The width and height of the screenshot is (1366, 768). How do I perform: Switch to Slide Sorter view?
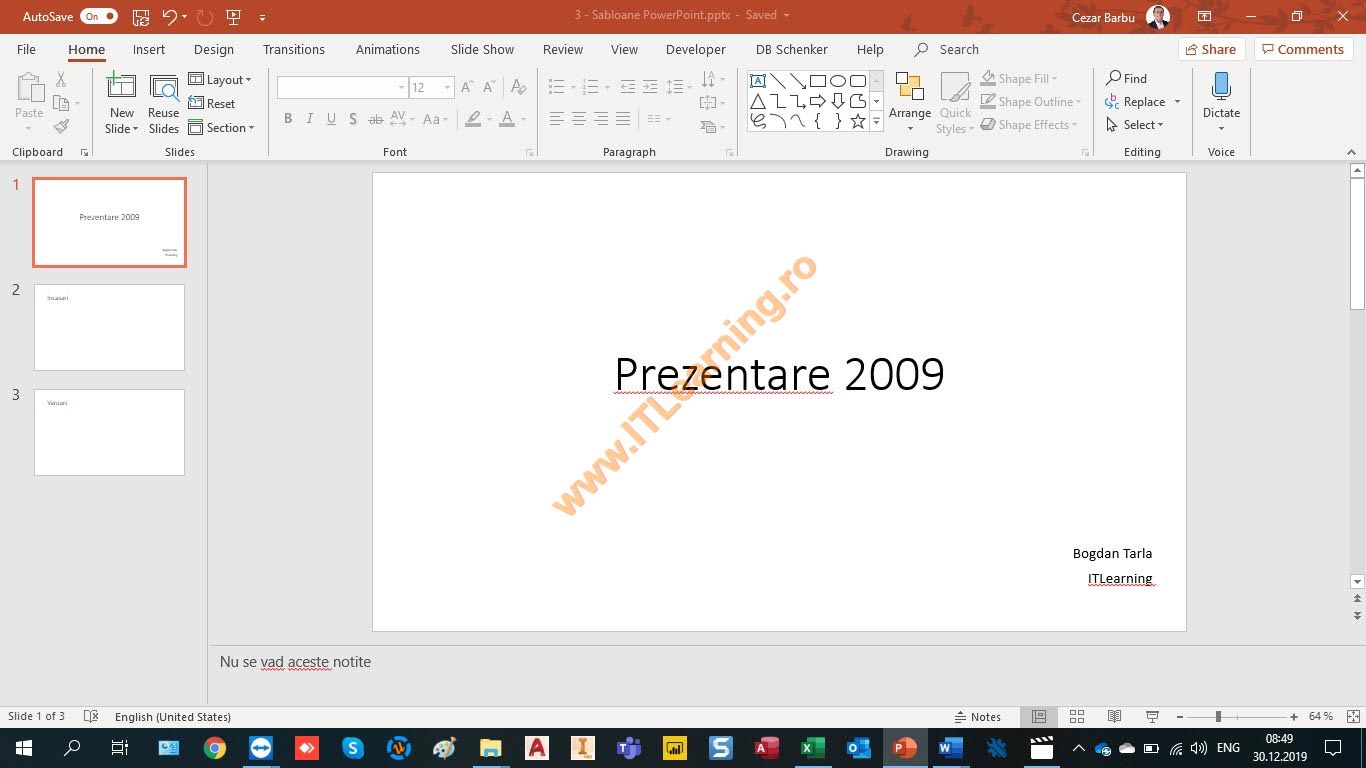tap(1077, 717)
